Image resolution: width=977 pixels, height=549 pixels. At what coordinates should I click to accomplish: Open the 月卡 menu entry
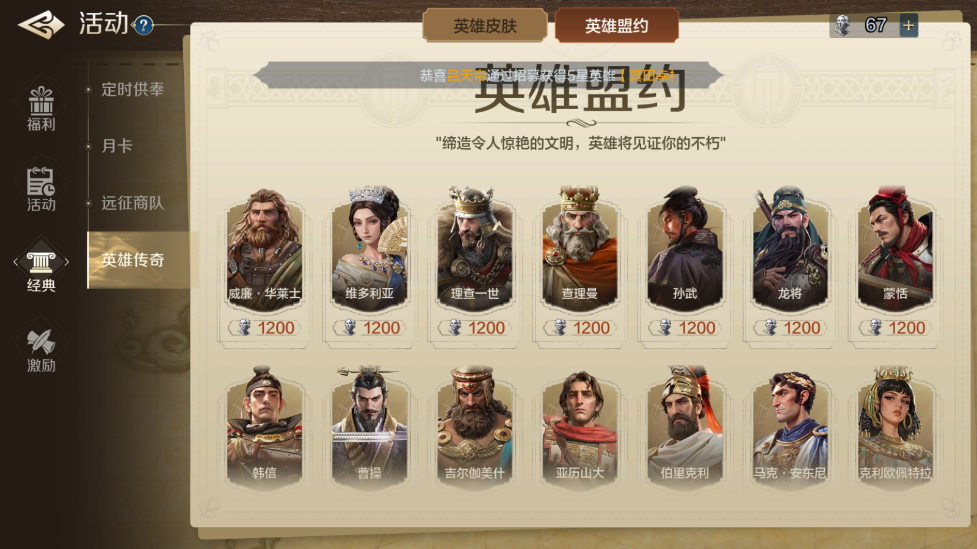pyautogui.click(x=117, y=146)
